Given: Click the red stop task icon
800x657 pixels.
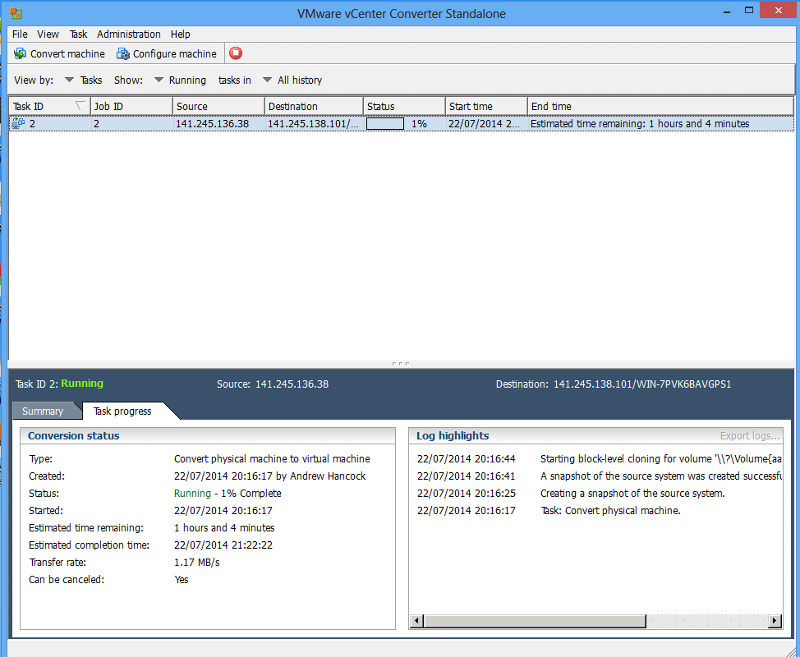Looking at the screenshot, I should tap(236, 53).
